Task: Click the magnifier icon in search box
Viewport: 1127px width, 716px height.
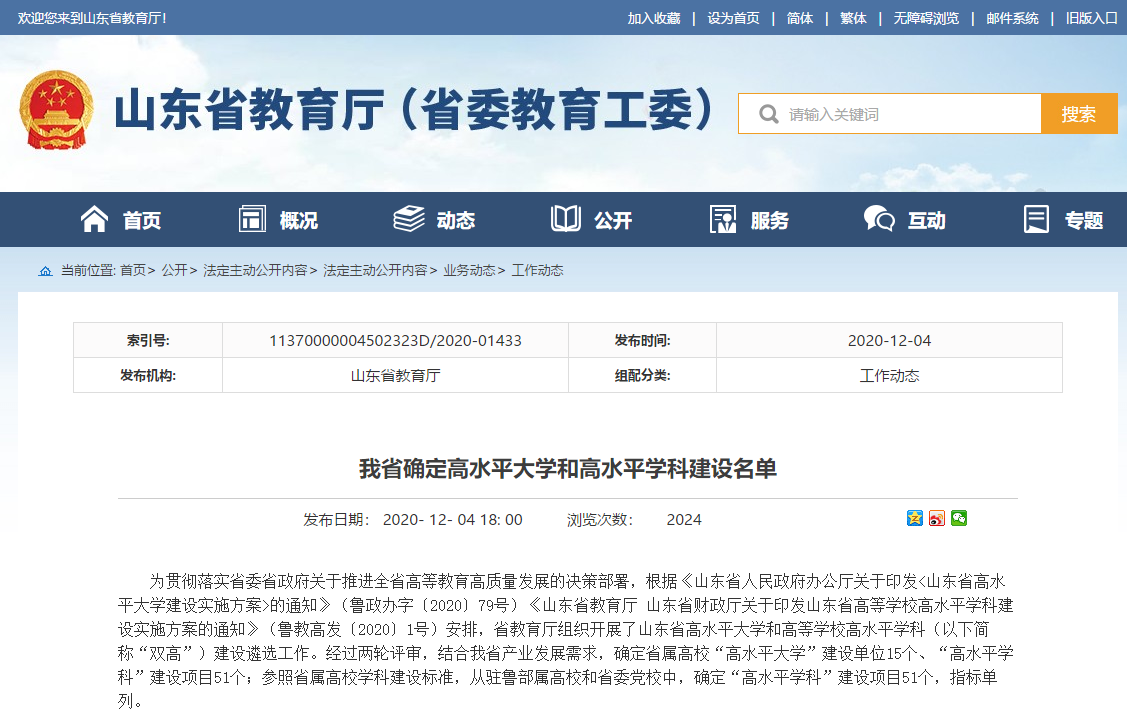Action: pyautogui.click(x=768, y=114)
